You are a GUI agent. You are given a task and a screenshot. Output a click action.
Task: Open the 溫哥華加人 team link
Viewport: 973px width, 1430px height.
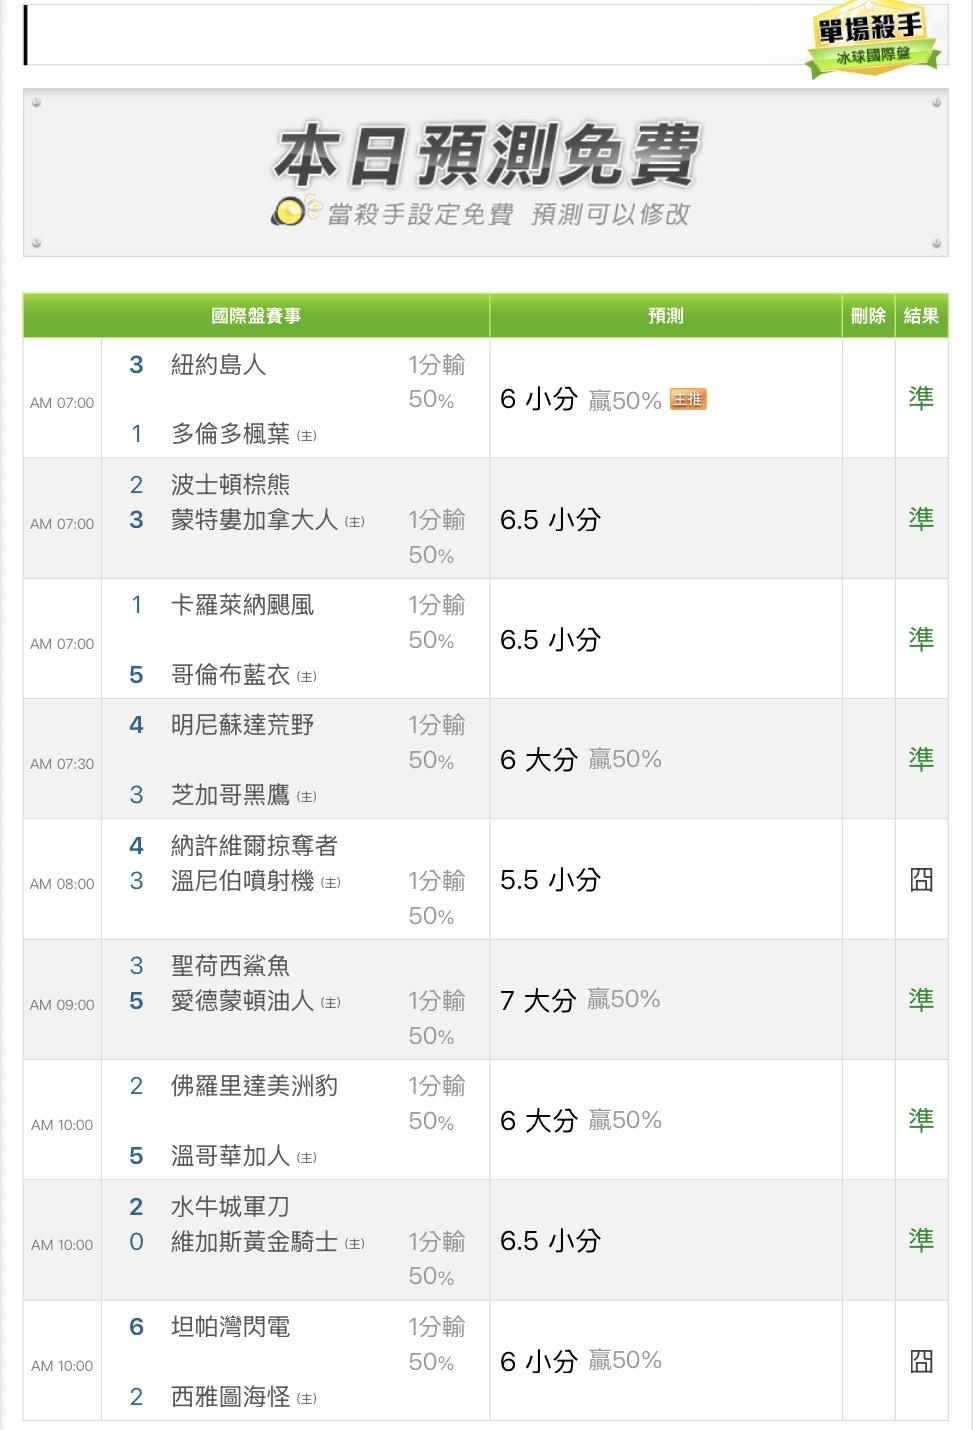230,1156
